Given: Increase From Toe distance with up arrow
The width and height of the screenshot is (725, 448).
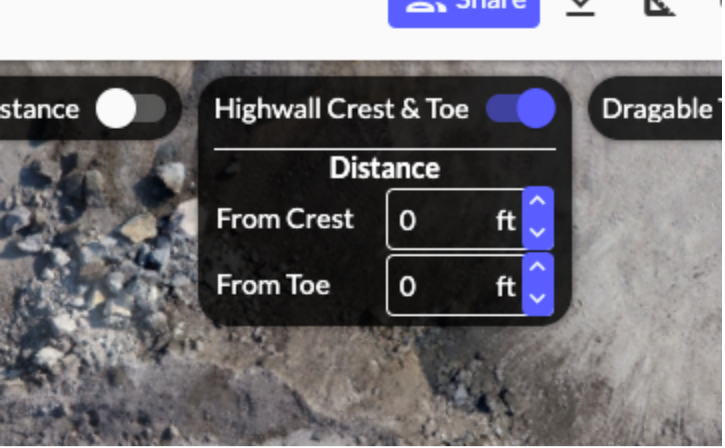Looking at the screenshot, I should pyautogui.click(x=537, y=267).
